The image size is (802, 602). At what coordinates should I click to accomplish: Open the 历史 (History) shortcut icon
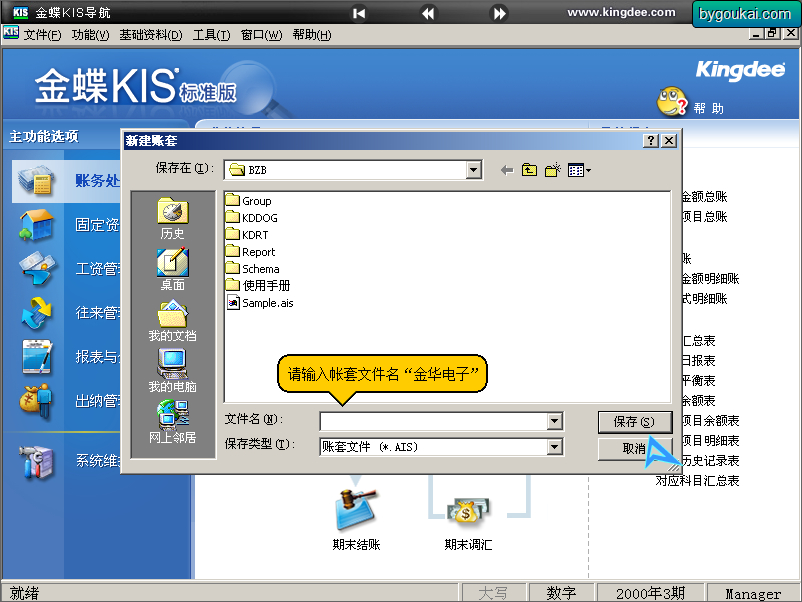click(x=172, y=211)
